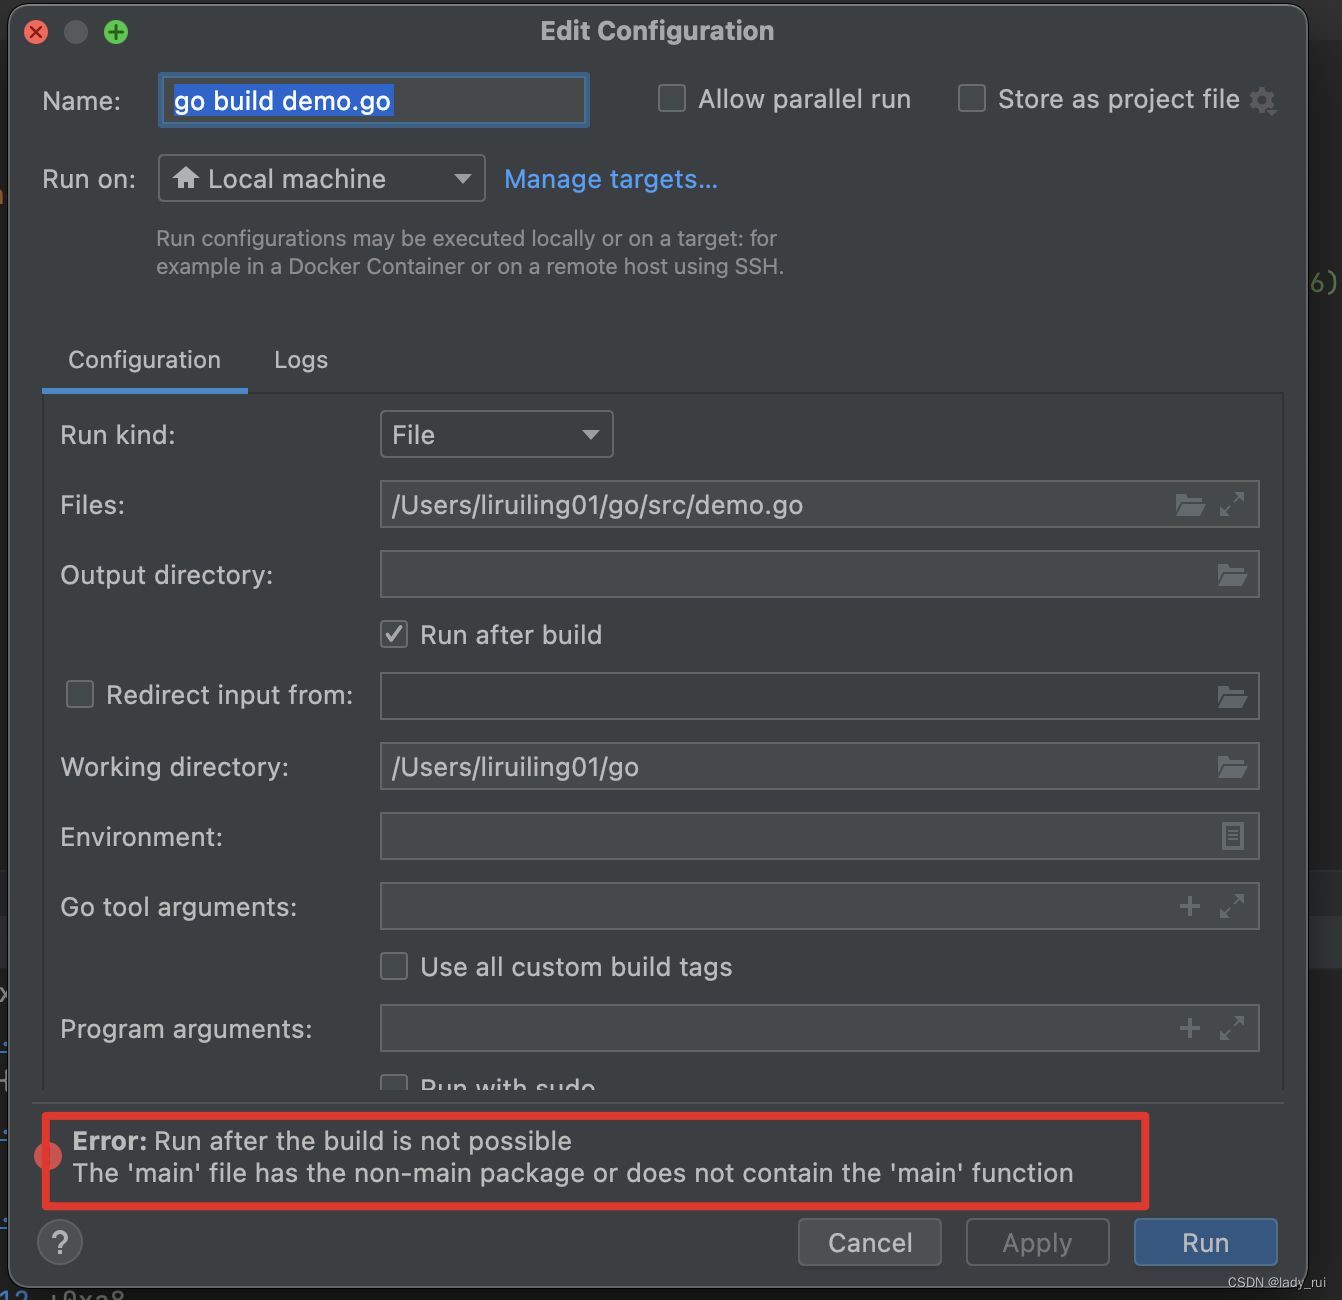The image size is (1342, 1300).
Task: Add macro to Go tool arguments
Action: click(x=1190, y=906)
